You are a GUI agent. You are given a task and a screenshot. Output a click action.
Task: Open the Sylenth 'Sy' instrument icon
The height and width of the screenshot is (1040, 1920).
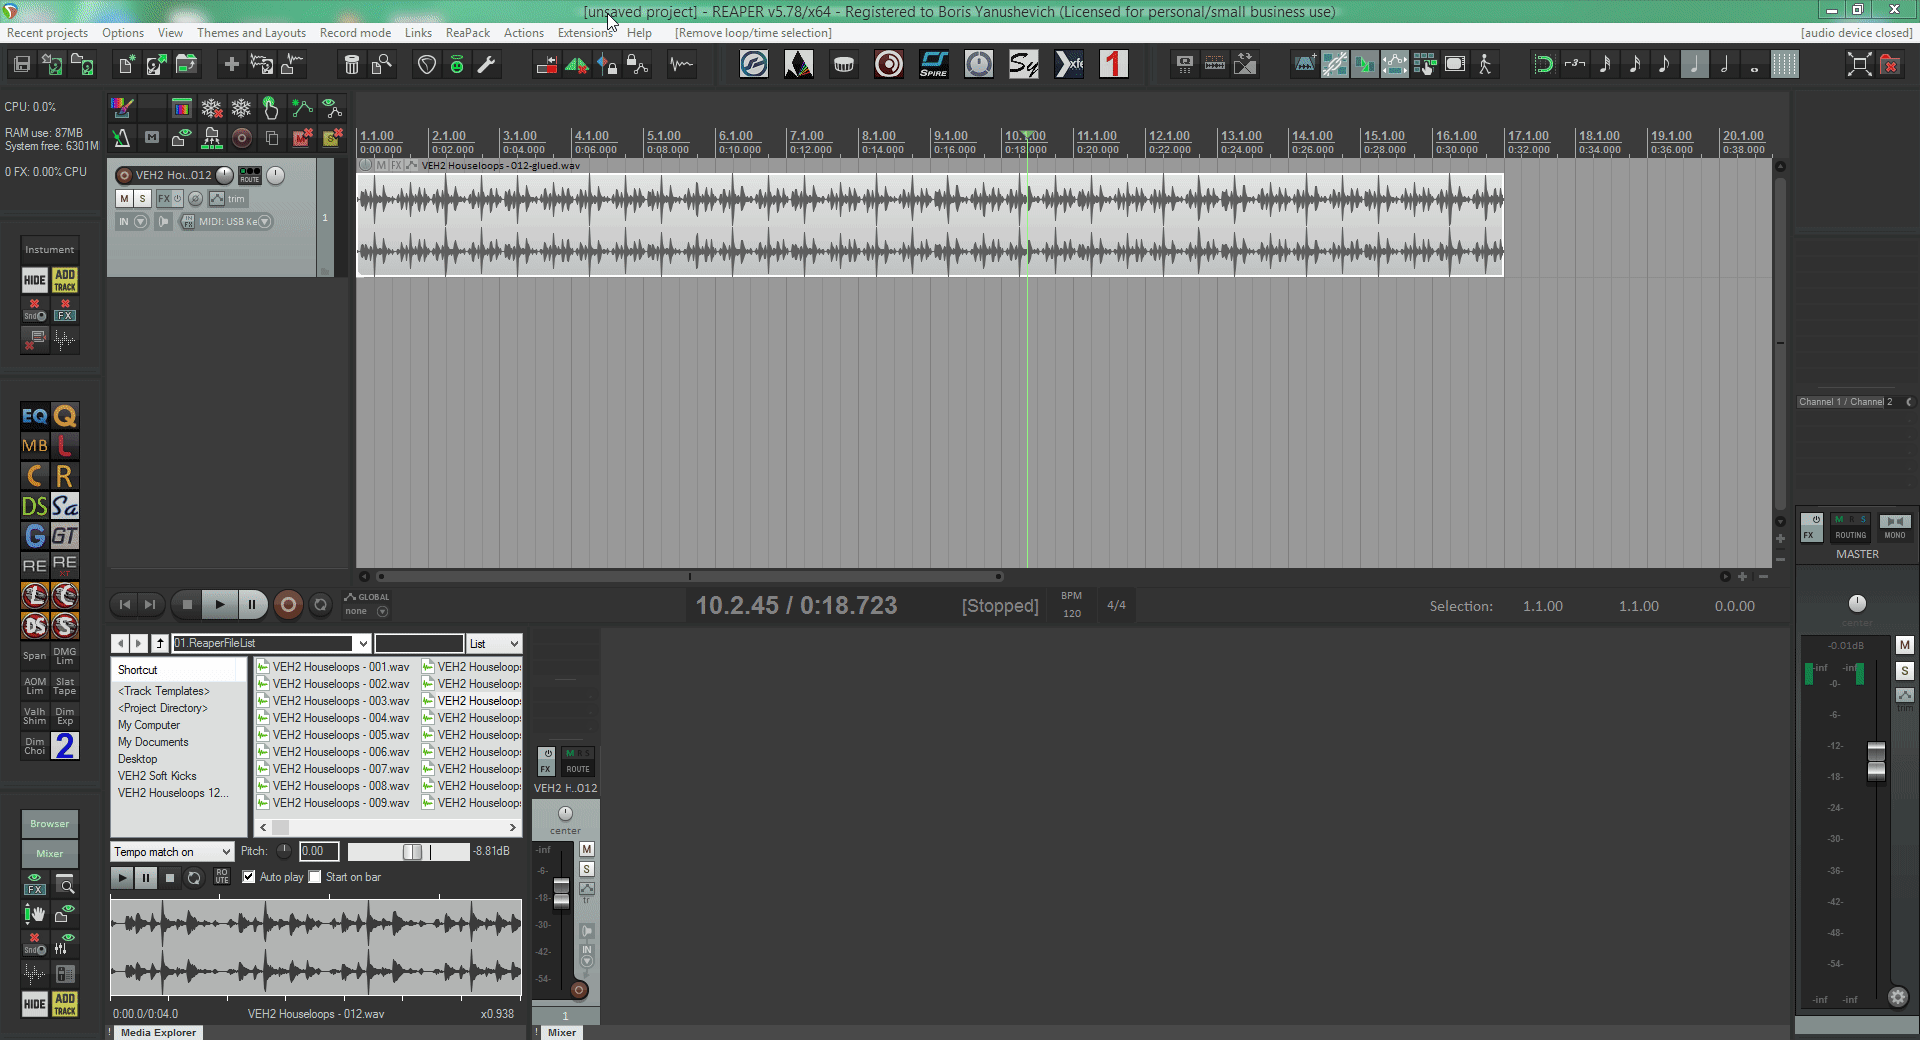click(1024, 65)
